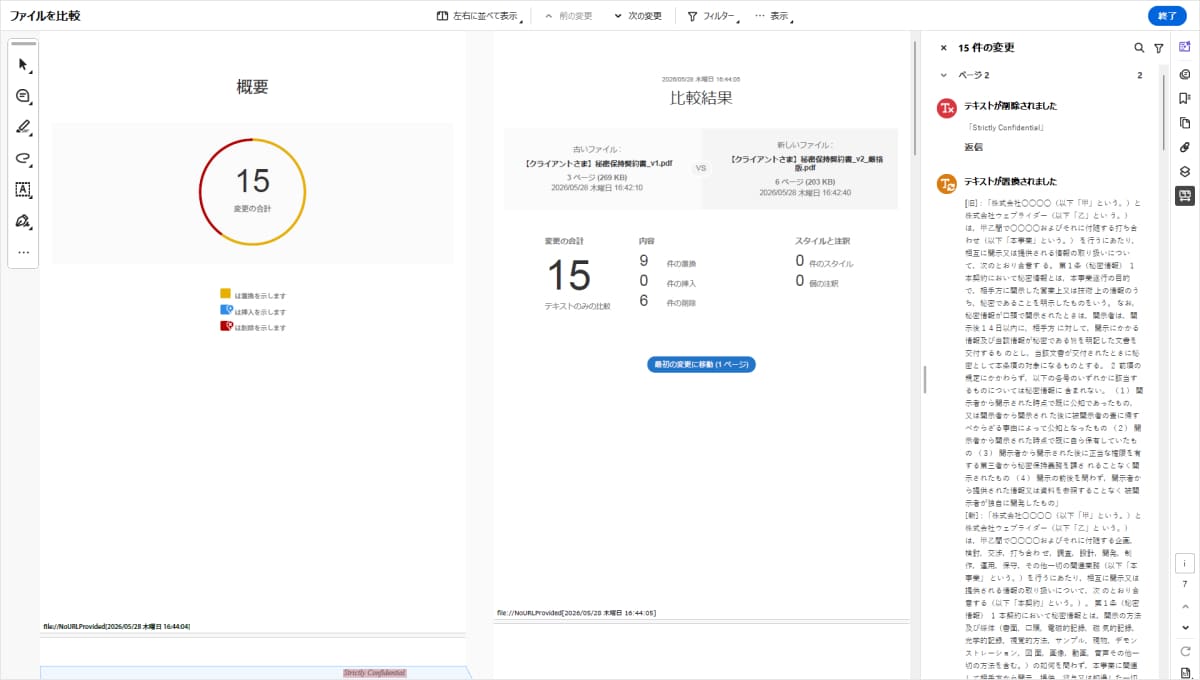1200x680 pixels.
Task: Jump to 次の変更 next change
Action: pyautogui.click(x=638, y=16)
